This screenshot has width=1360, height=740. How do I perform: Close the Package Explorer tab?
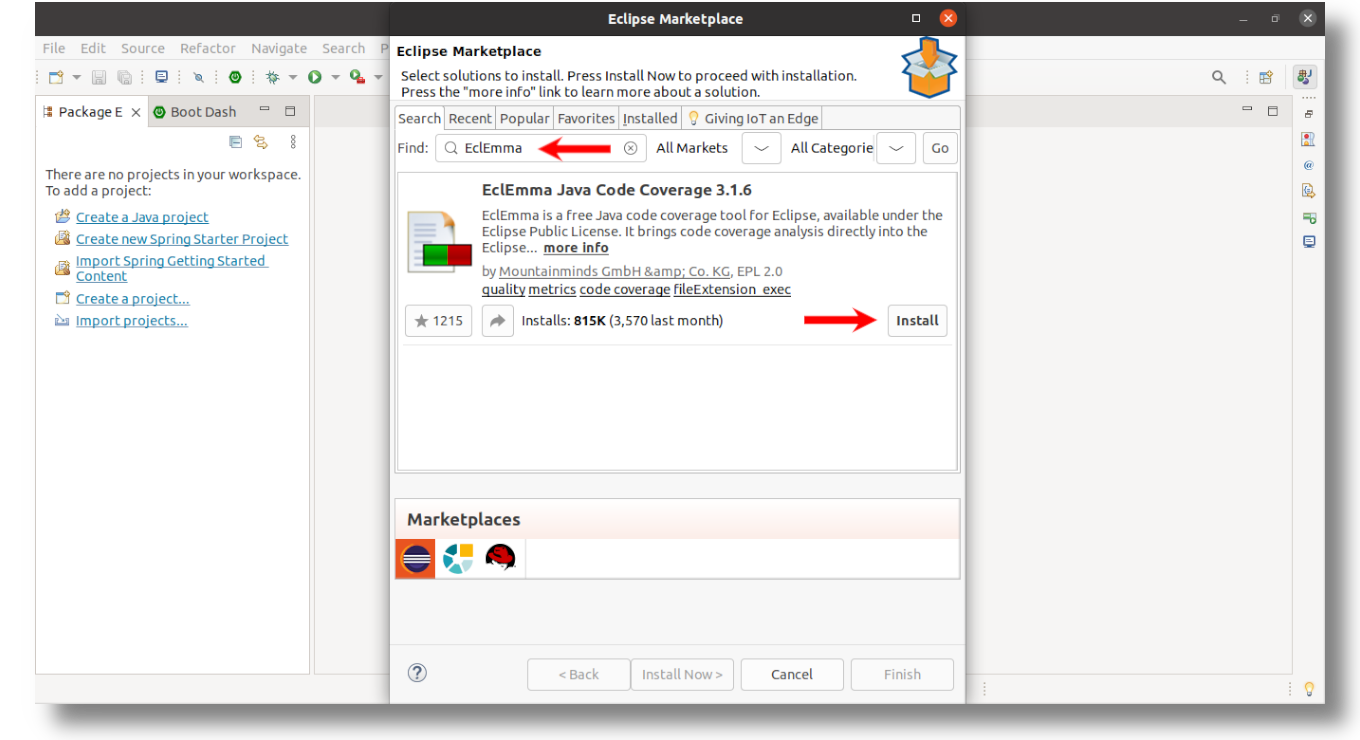pyautogui.click(x=136, y=112)
